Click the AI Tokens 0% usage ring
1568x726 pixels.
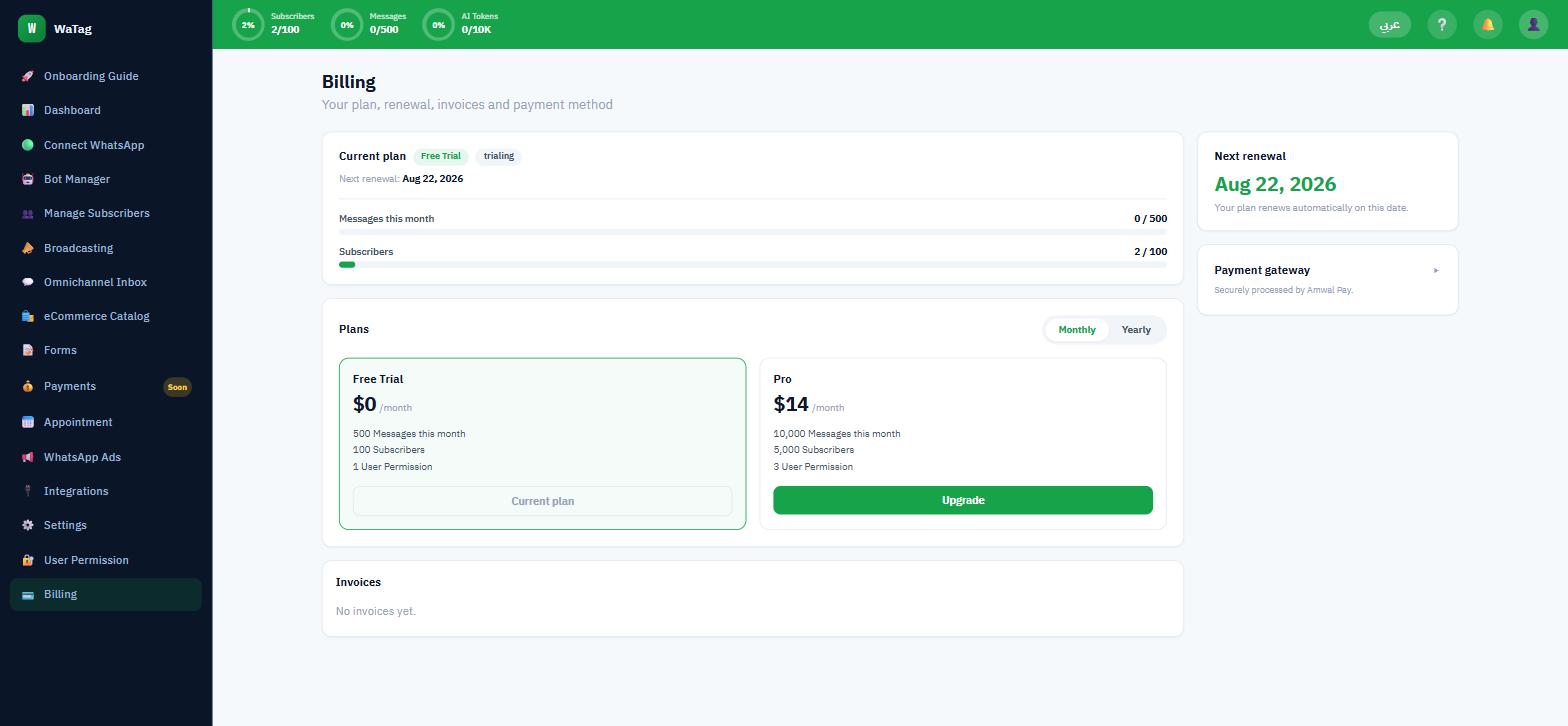[x=438, y=25]
